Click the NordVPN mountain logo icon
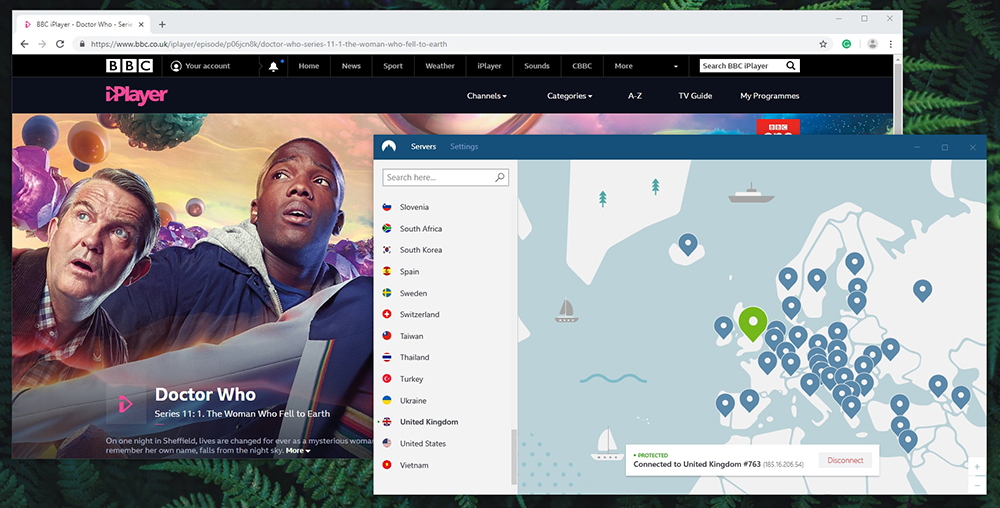The width and height of the screenshot is (1000, 508). coord(389,147)
